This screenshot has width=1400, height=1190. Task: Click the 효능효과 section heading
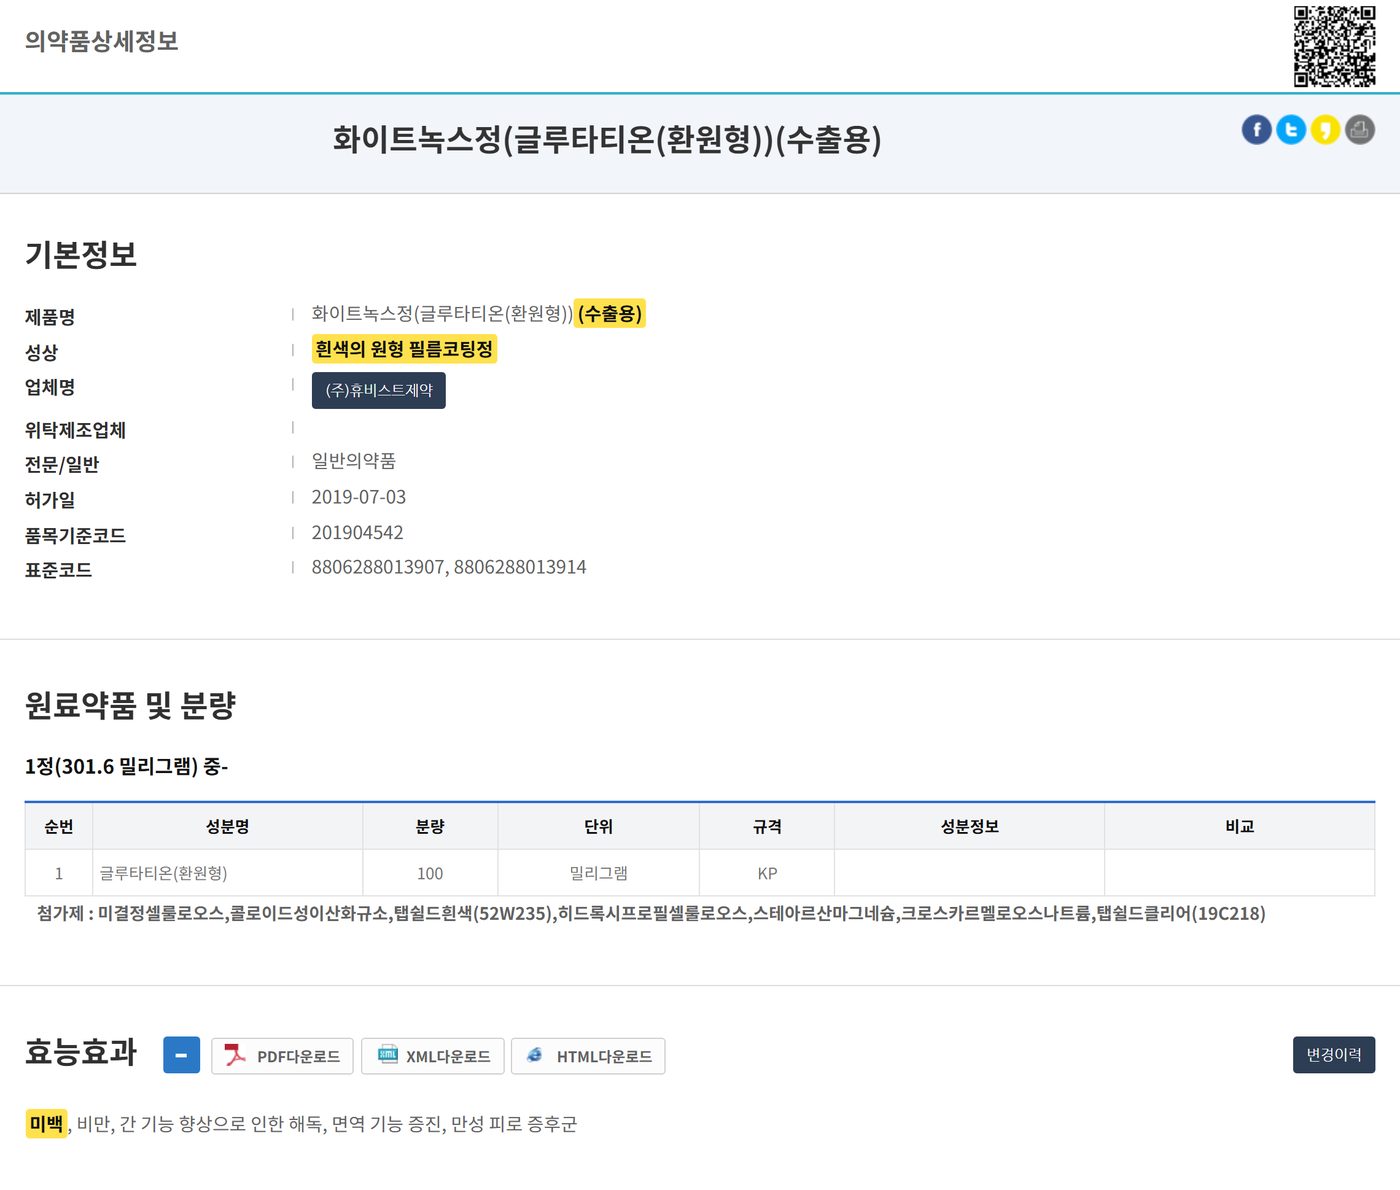click(81, 1052)
